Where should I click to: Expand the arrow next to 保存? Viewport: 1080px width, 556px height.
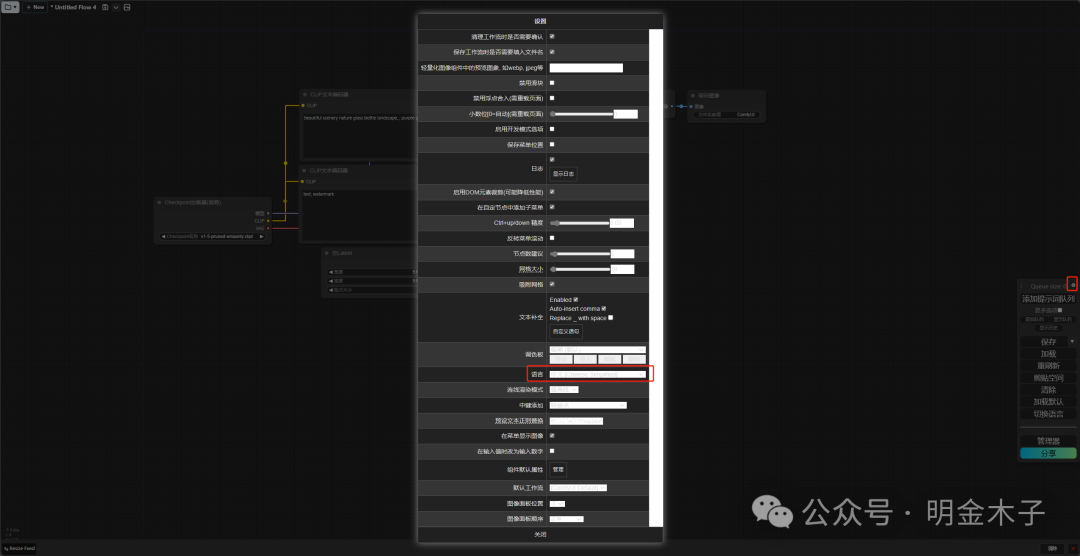tap(1072, 342)
